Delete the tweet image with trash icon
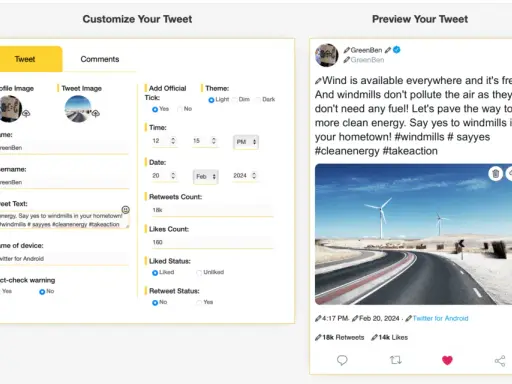Screen dimensions: 512x384 (x=495, y=173)
